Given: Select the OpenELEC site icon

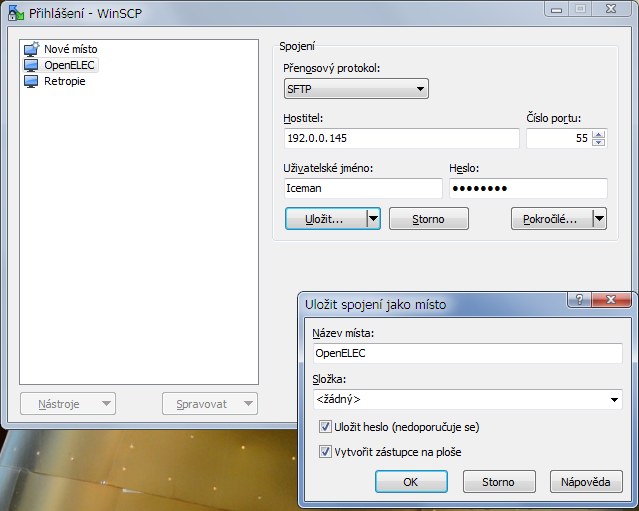Looking at the screenshot, I should click(32, 65).
